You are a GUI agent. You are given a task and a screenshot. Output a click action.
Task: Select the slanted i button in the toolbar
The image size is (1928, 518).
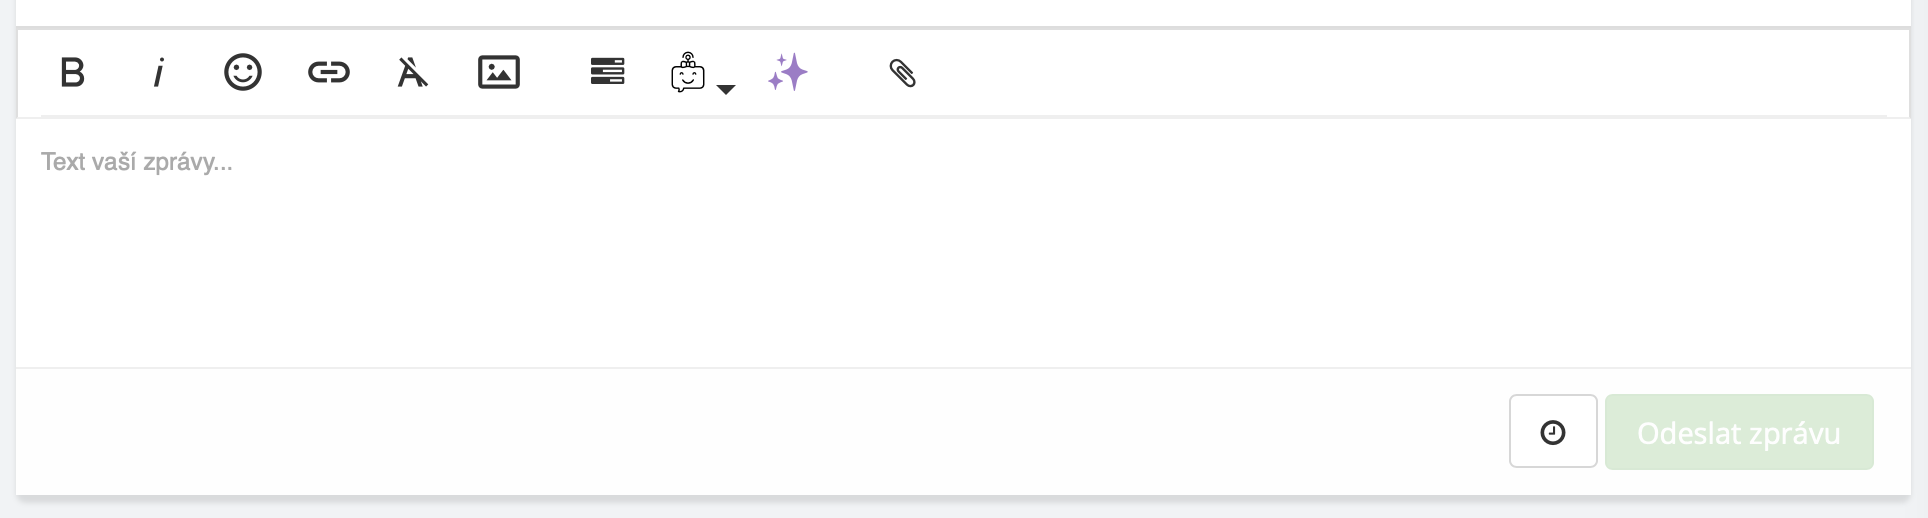point(158,73)
